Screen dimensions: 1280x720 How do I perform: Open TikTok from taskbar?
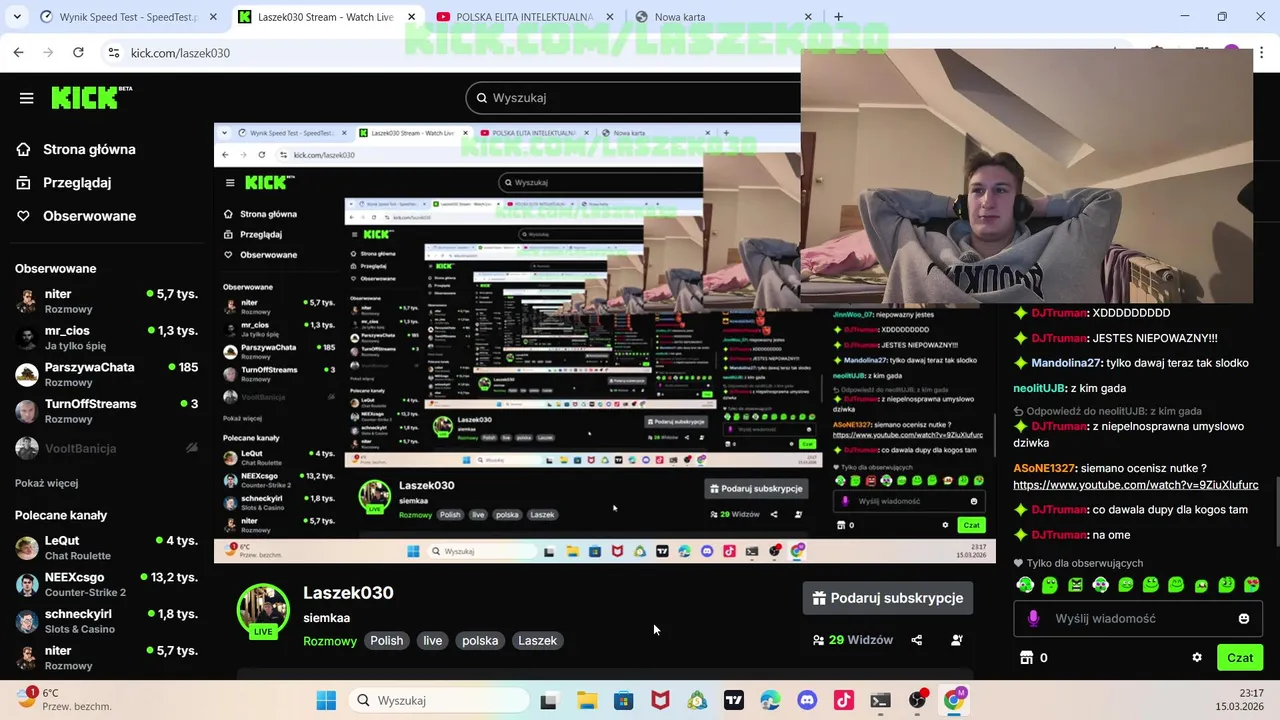[x=844, y=701]
